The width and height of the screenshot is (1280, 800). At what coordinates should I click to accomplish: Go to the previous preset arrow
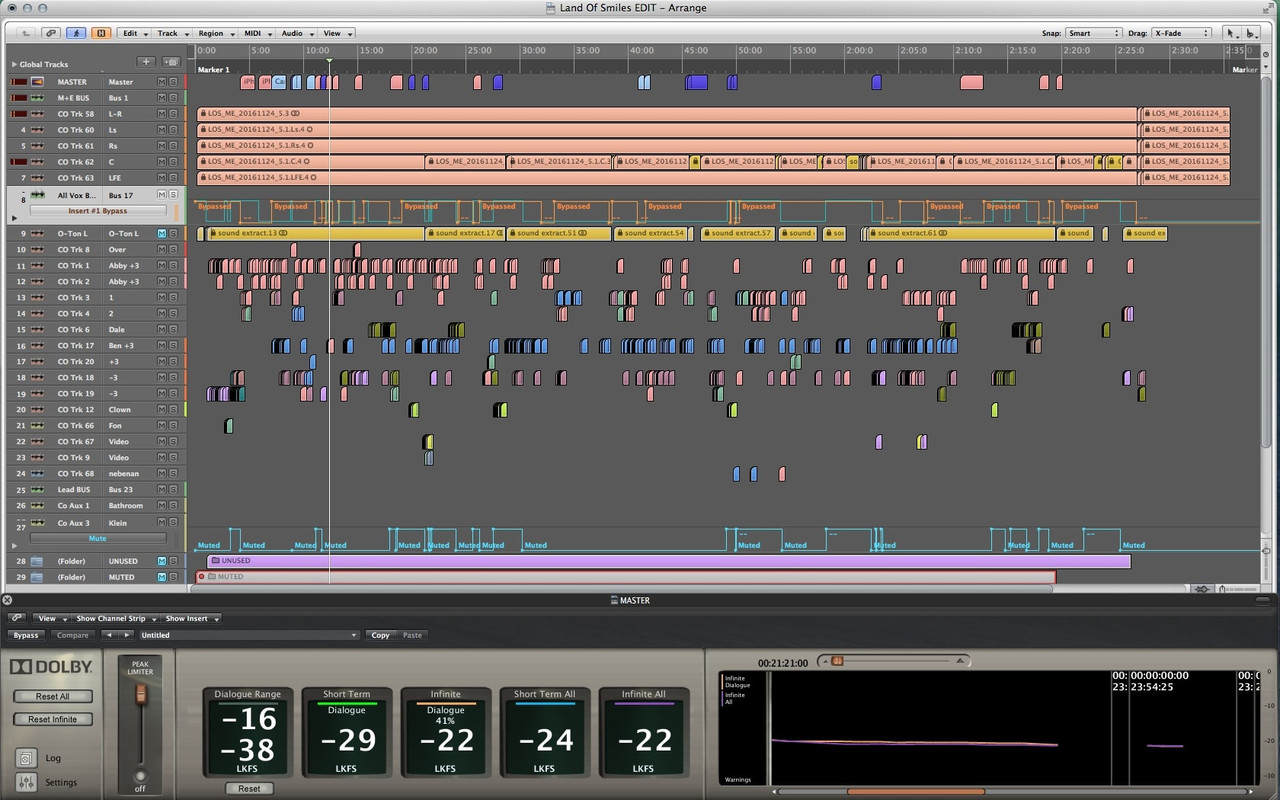click(x=109, y=635)
